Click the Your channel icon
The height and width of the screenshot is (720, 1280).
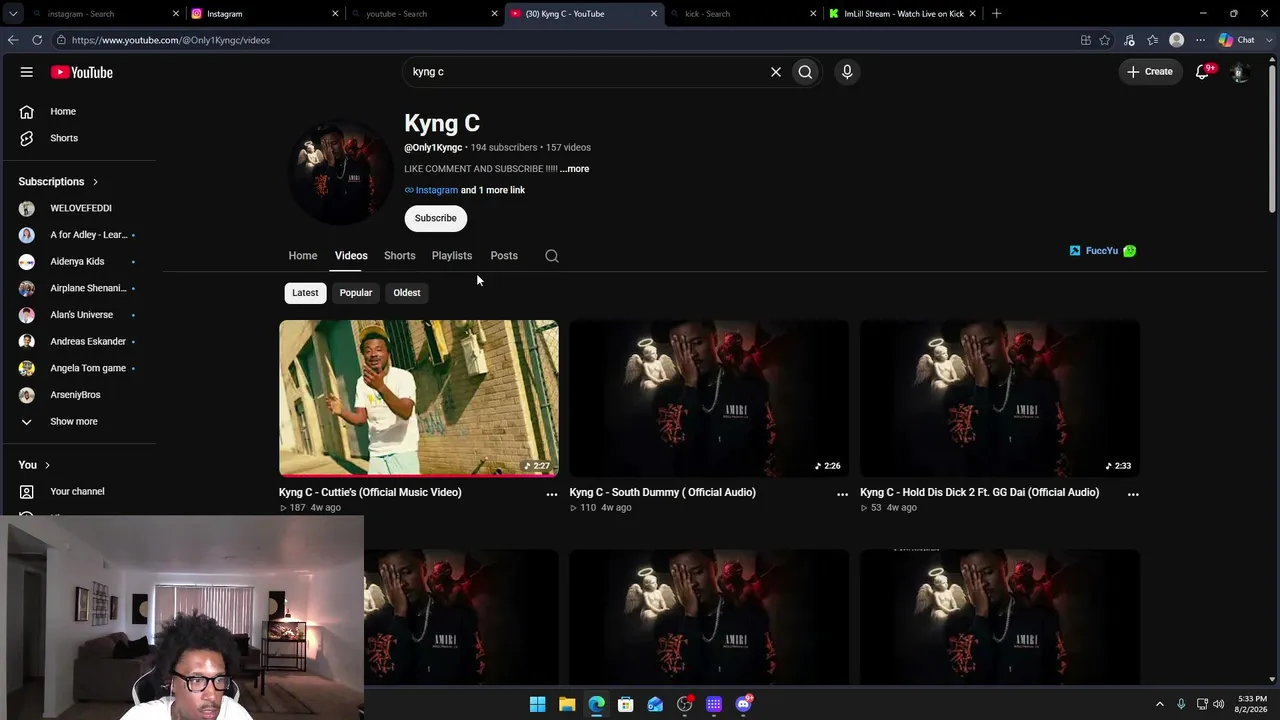(x=27, y=492)
